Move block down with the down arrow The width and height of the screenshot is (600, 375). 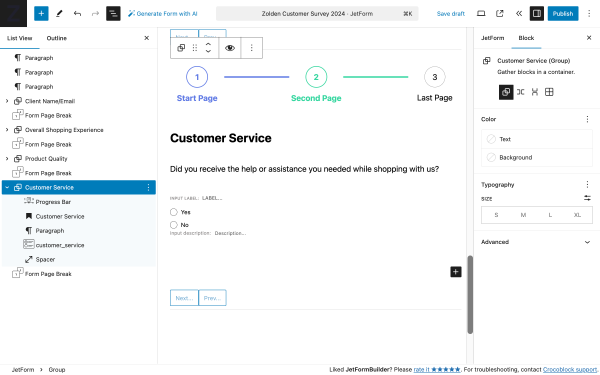coord(208,51)
